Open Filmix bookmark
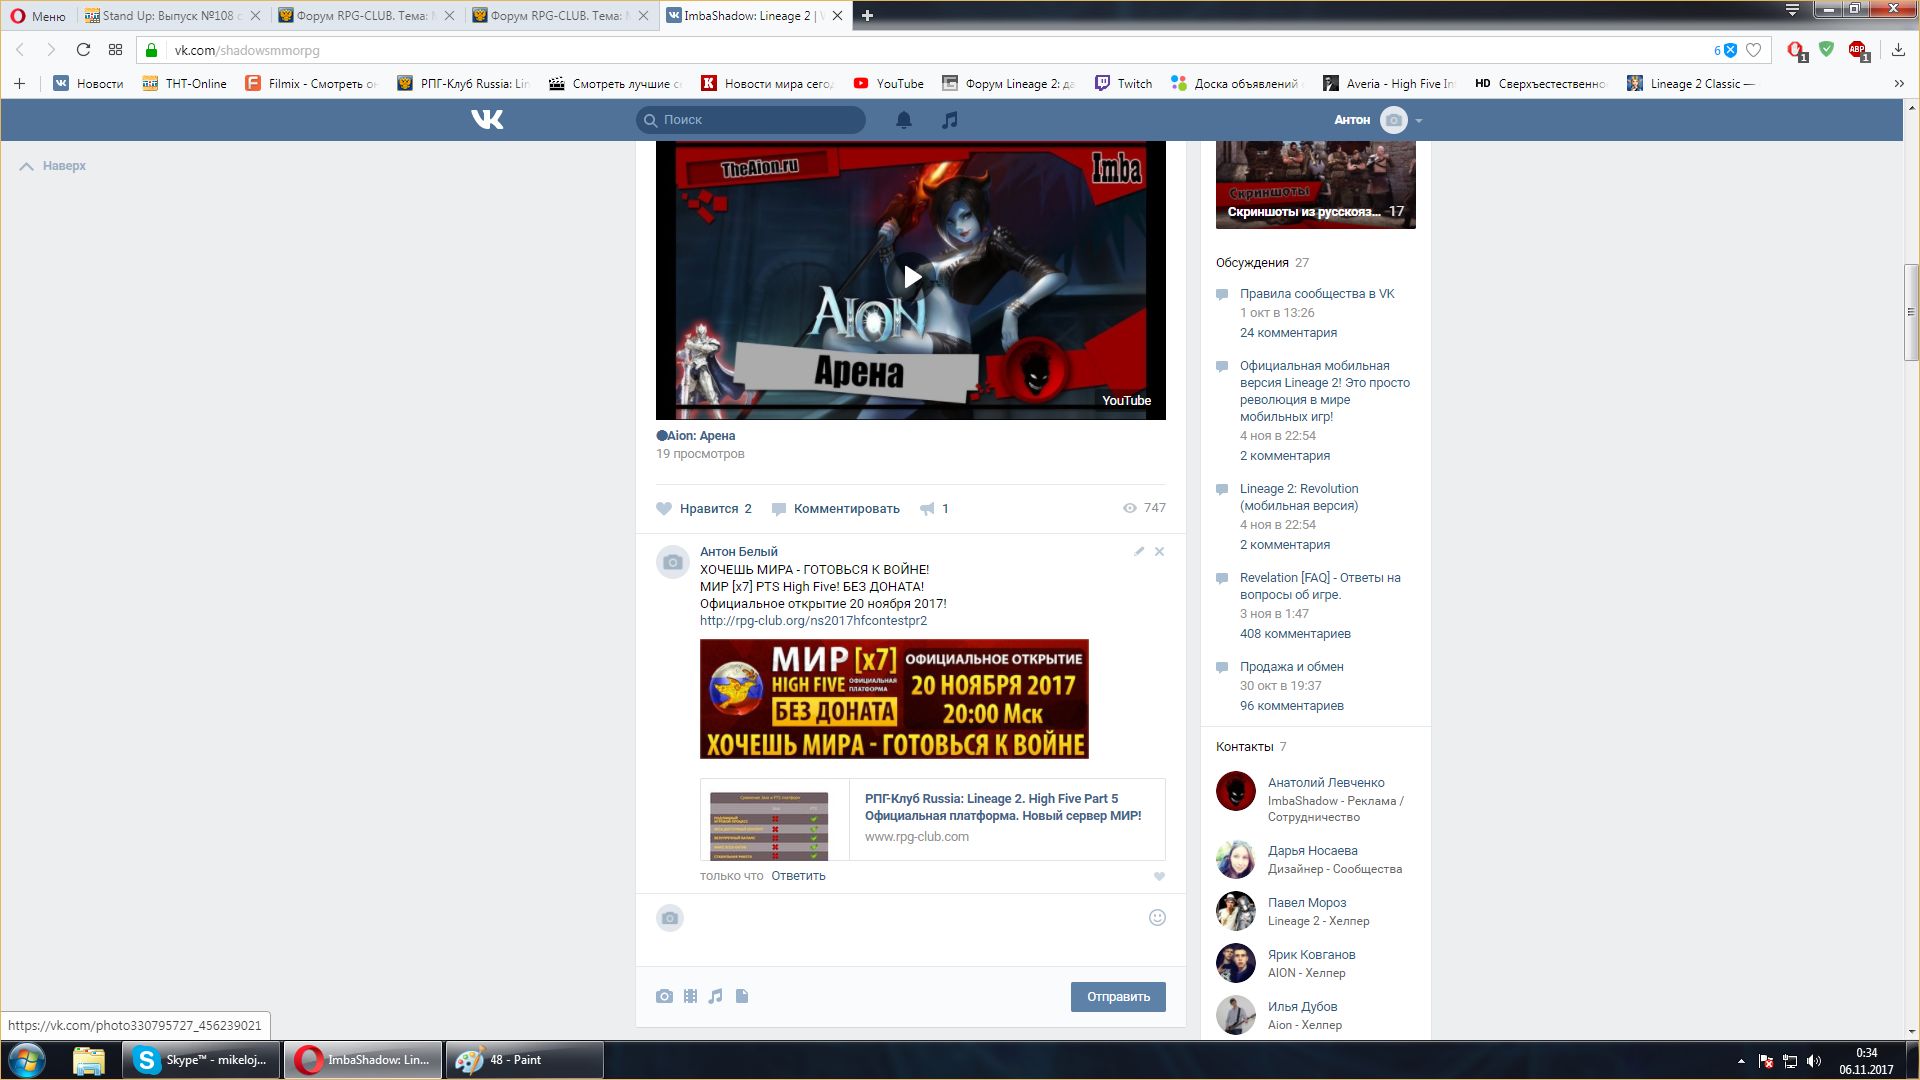Image resolution: width=1920 pixels, height=1080 pixels. [x=311, y=84]
